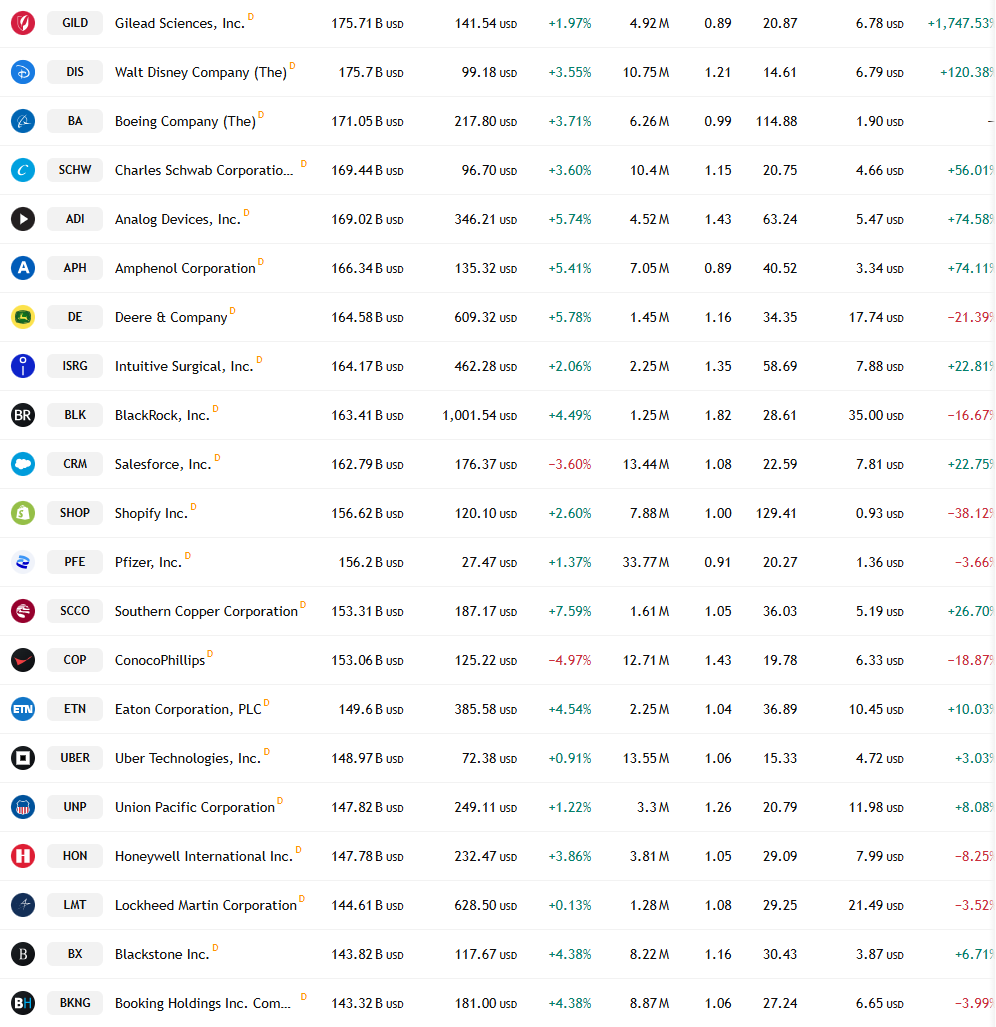Click Pfizer volume 33.77 M
Screen dimensions: 996x1027
click(x=646, y=562)
